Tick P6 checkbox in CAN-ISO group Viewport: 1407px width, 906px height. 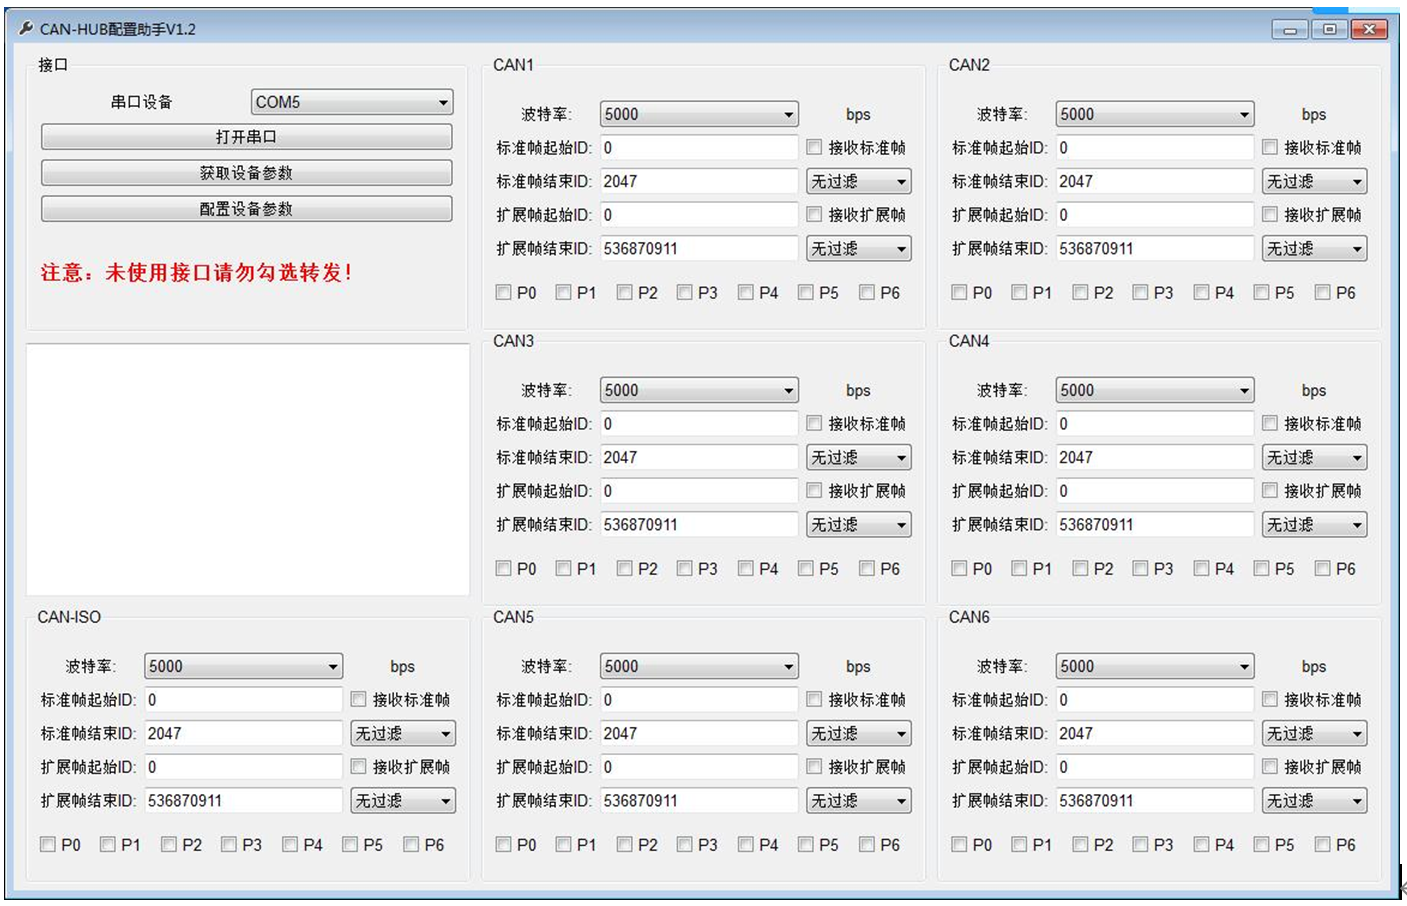click(x=411, y=844)
